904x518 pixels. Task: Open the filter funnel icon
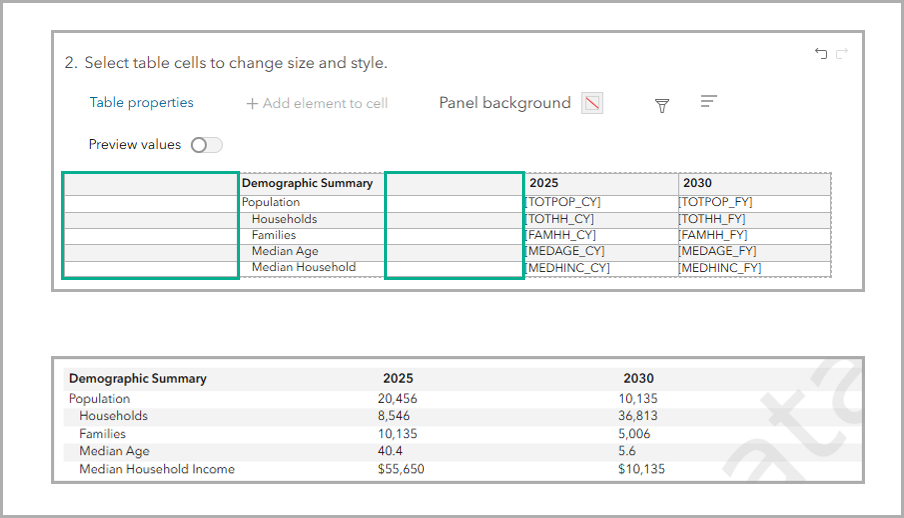coord(662,105)
